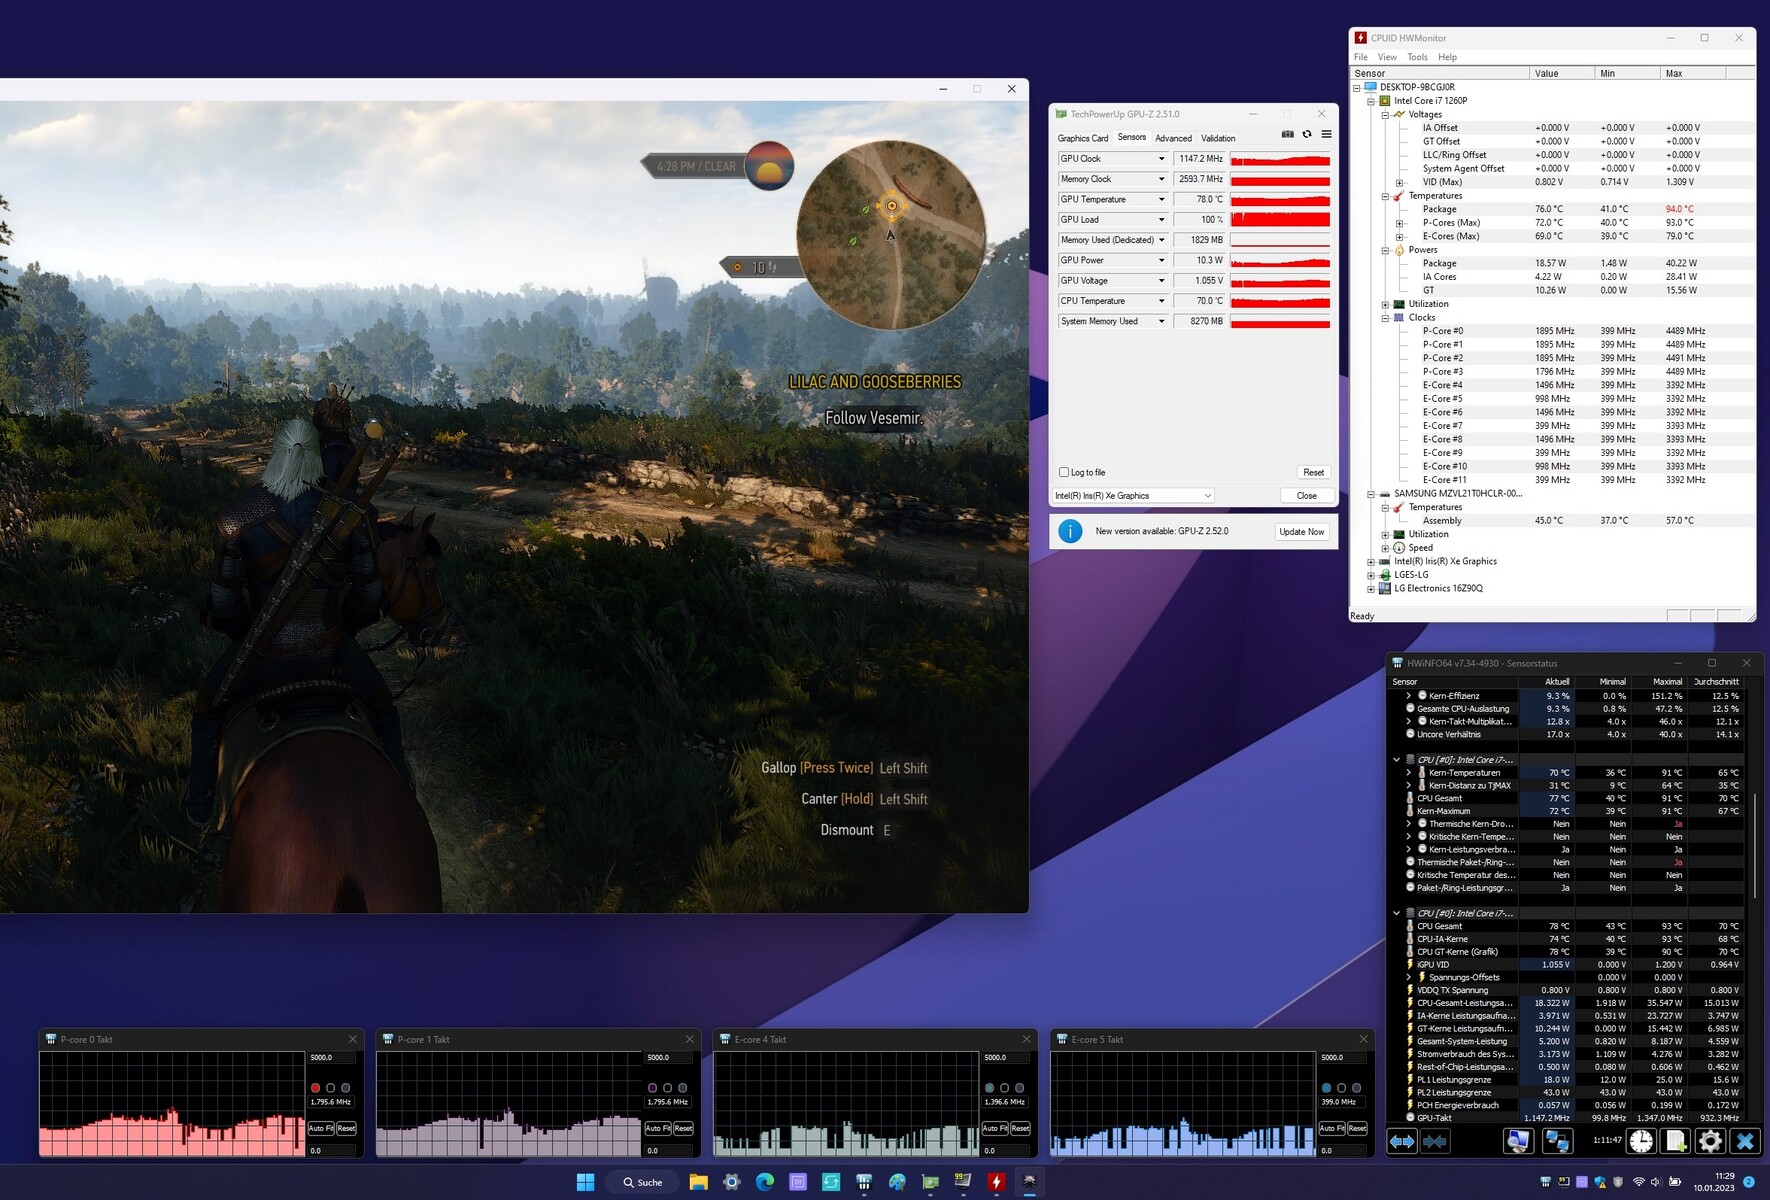Click 5000.0 max field in P-core 0 graph
This screenshot has height=1200, width=1770.
[332, 1058]
